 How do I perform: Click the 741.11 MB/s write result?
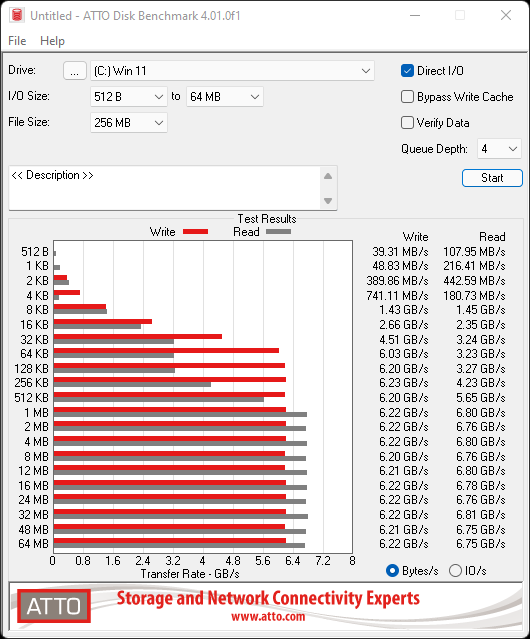pos(397,295)
